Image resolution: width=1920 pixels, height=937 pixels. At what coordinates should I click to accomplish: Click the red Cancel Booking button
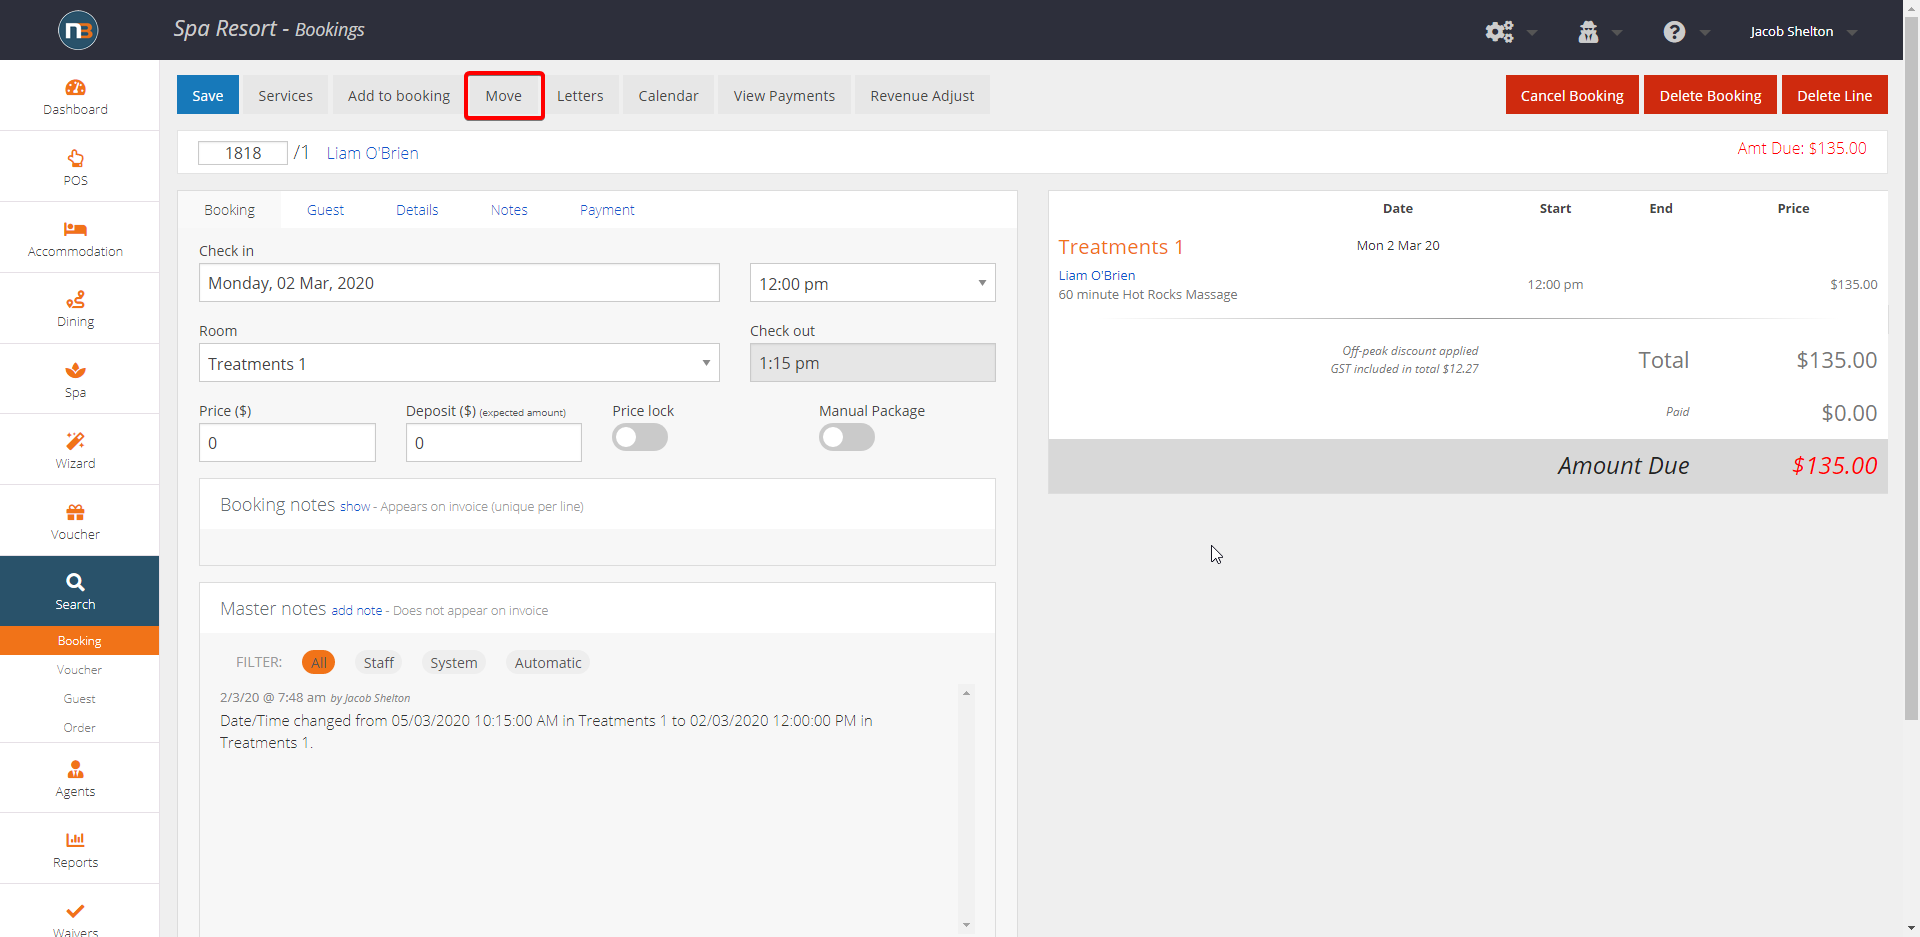[x=1572, y=95]
